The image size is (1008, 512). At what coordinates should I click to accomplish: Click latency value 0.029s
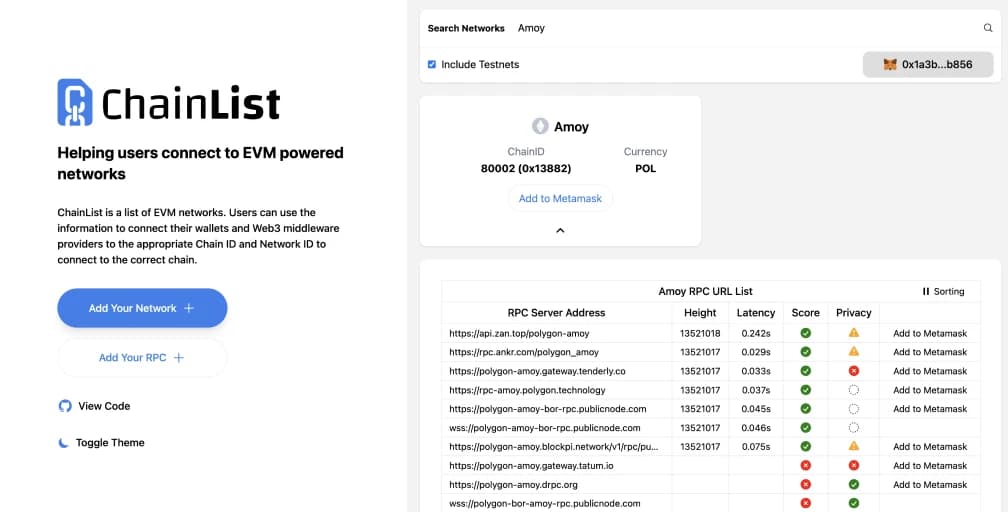(756, 352)
